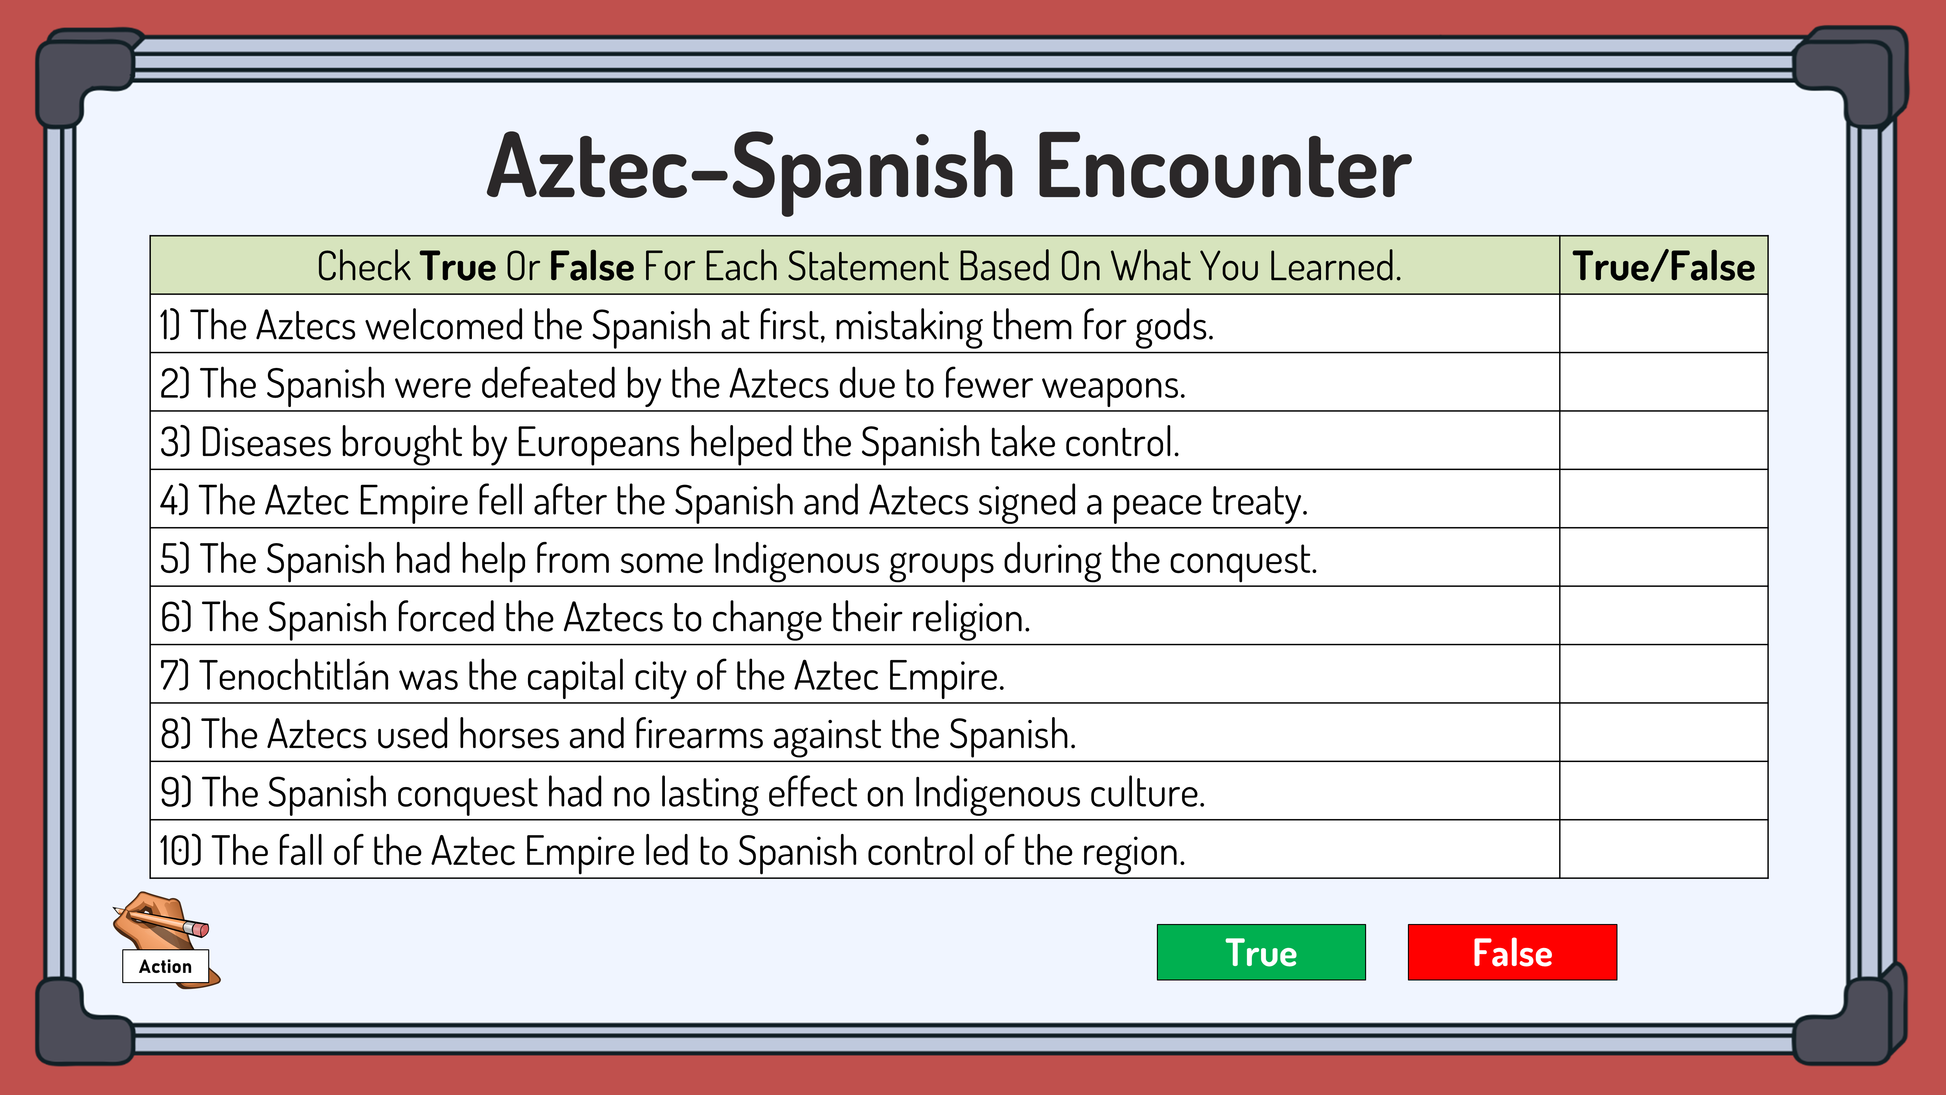Click answer cell for peace treaty statement

pos(1663,499)
